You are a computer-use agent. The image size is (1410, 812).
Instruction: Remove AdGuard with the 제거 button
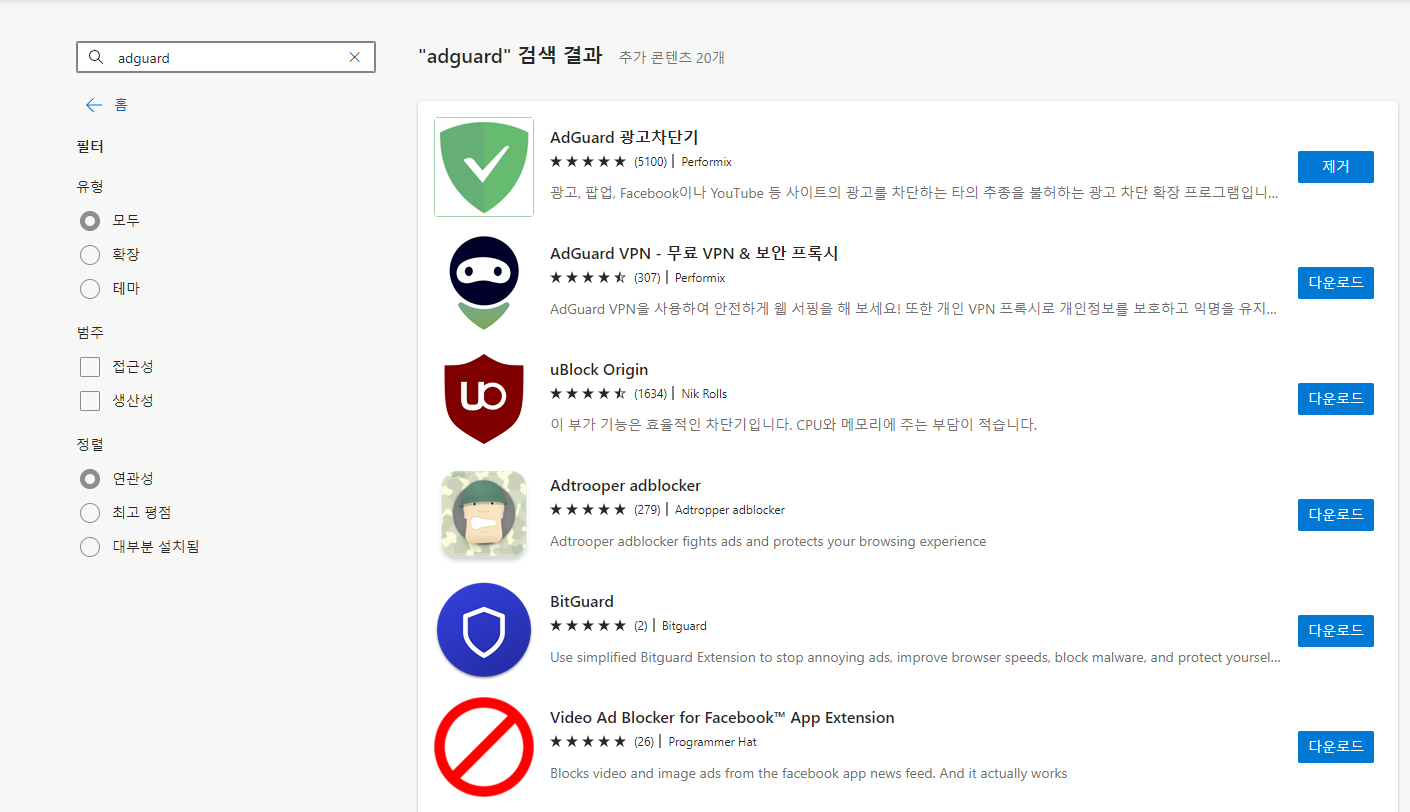(x=1335, y=167)
